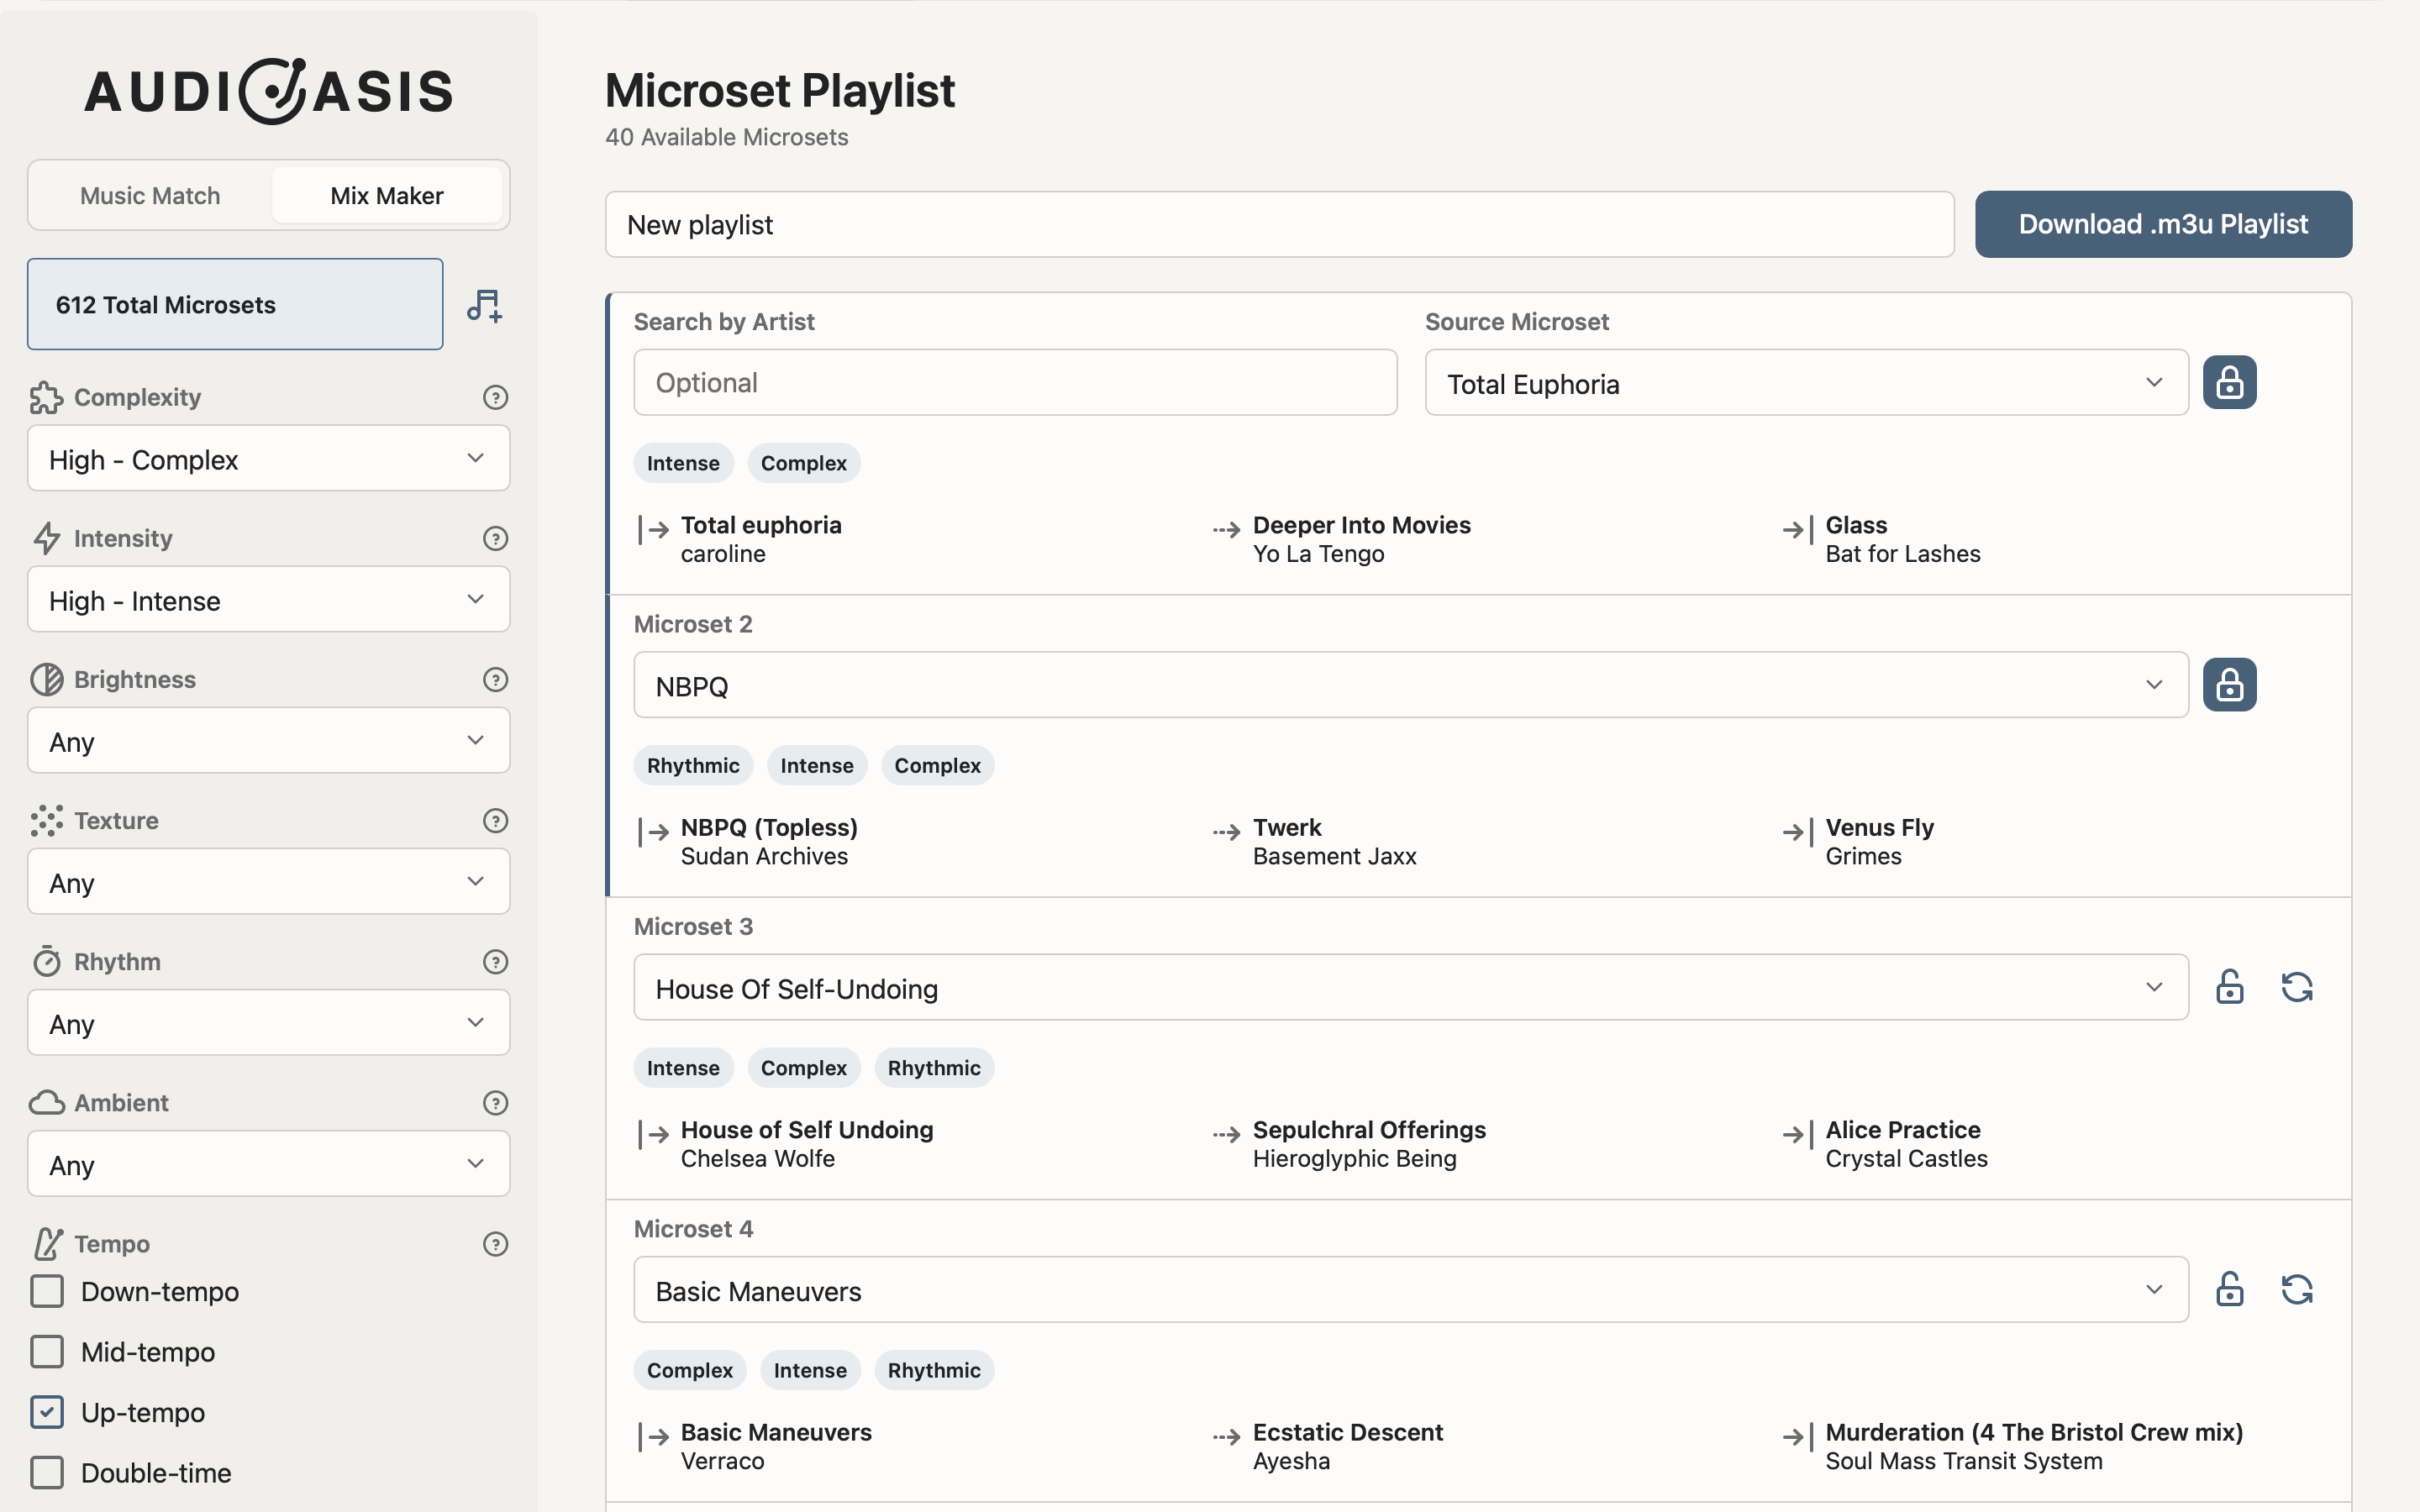Open Brightness help question mark

tap(495, 679)
